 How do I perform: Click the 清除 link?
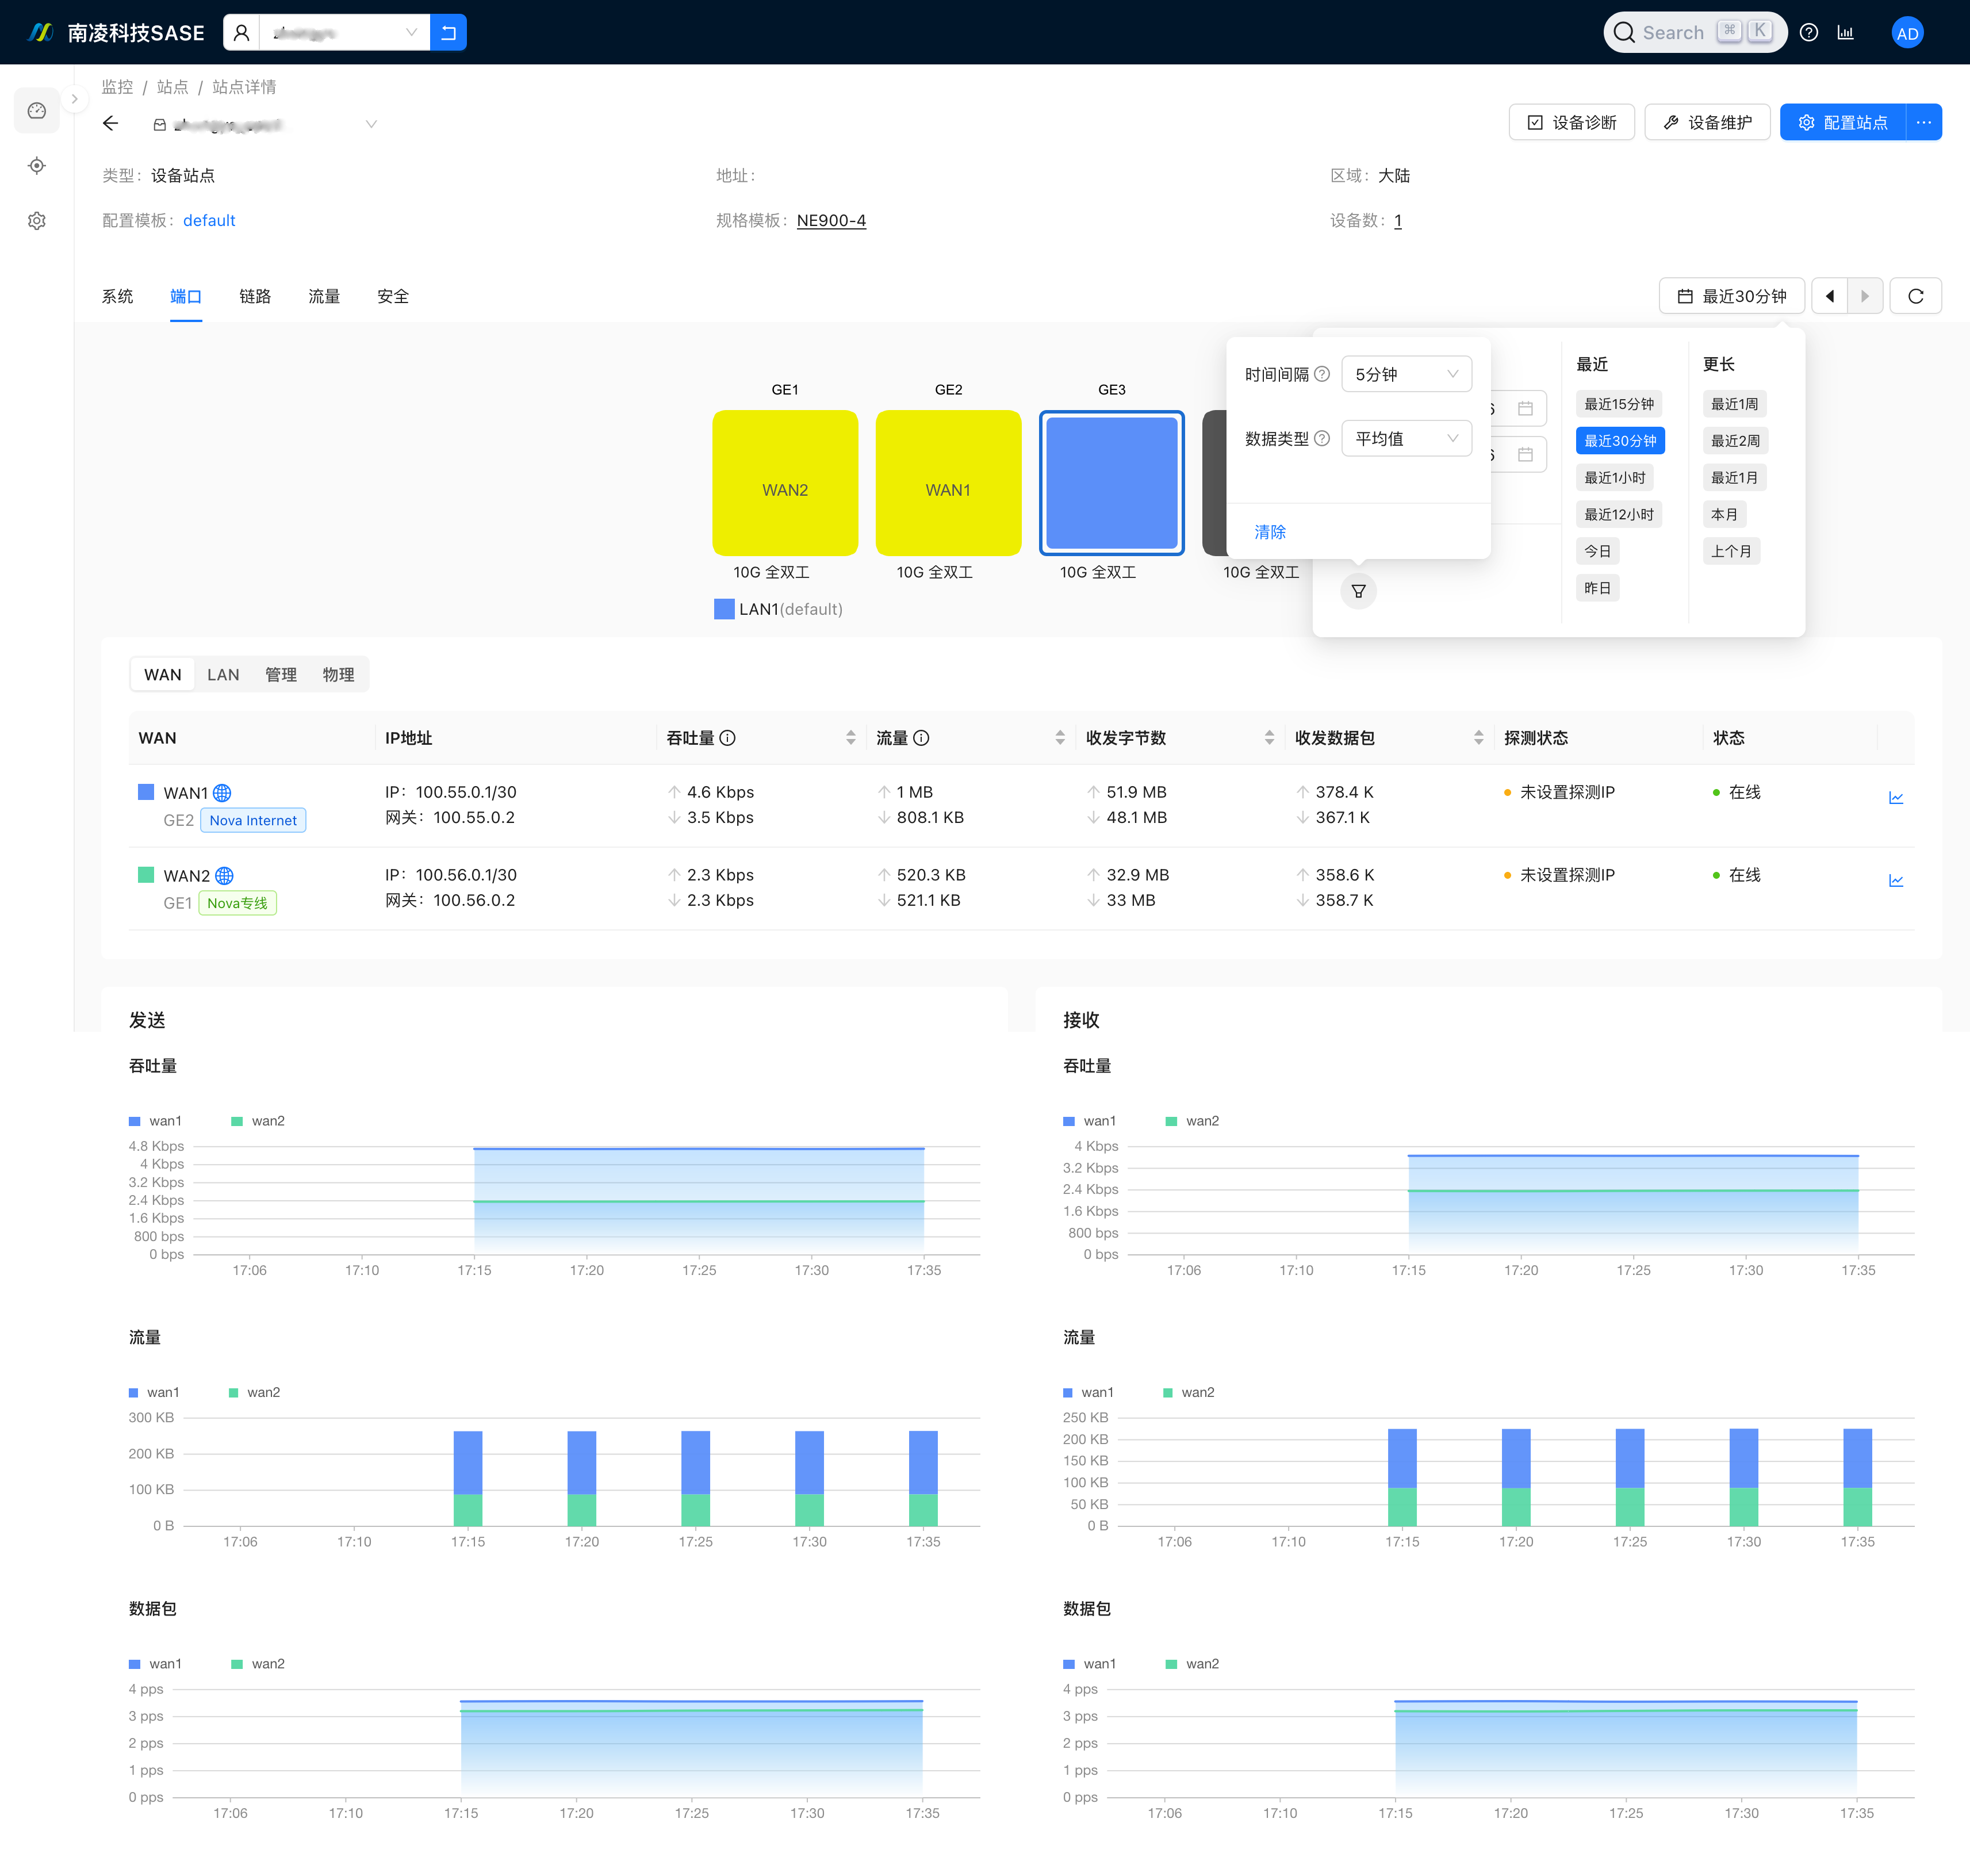[1270, 532]
